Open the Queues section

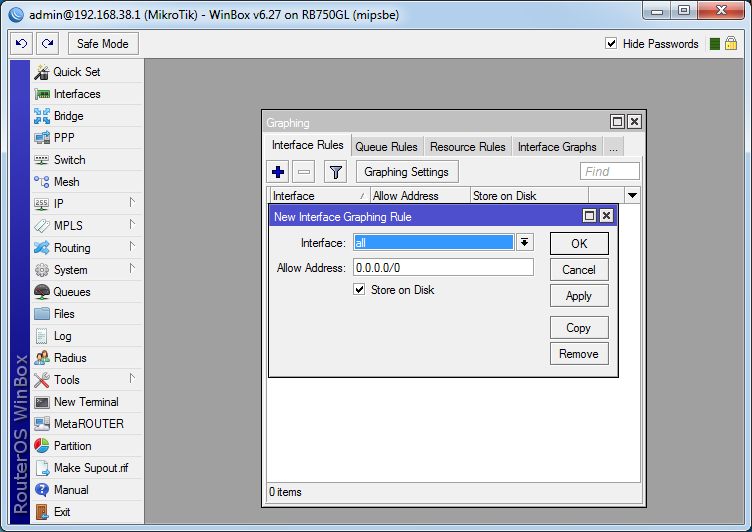pos(88,292)
